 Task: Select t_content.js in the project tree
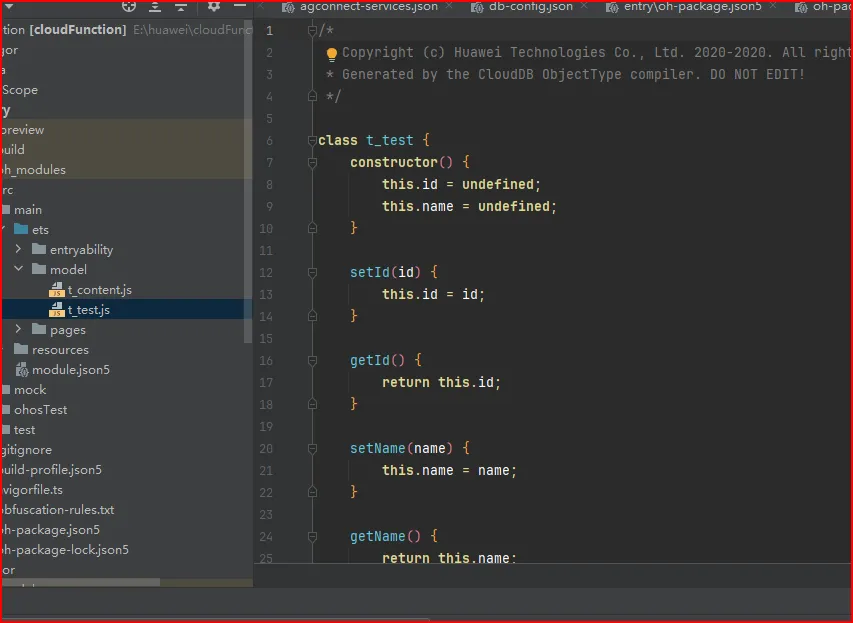(100, 290)
